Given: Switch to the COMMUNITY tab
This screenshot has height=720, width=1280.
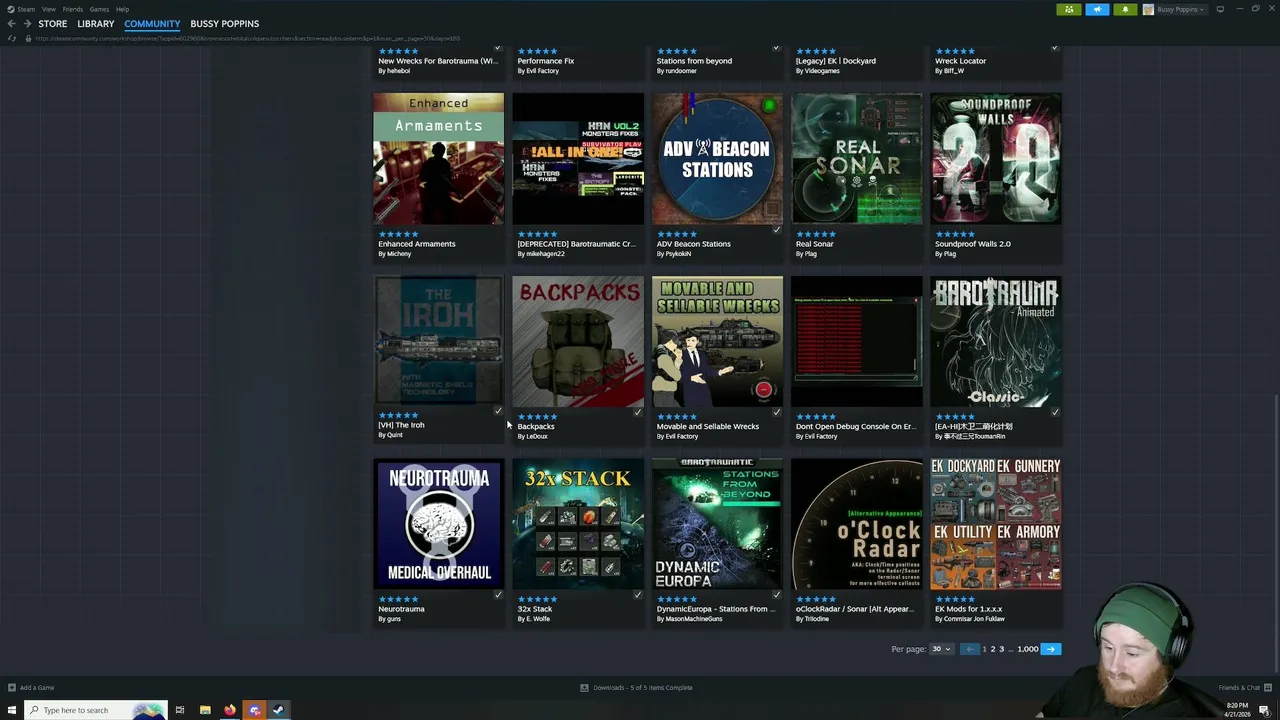Looking at the screenshot, I should [152, 24].
